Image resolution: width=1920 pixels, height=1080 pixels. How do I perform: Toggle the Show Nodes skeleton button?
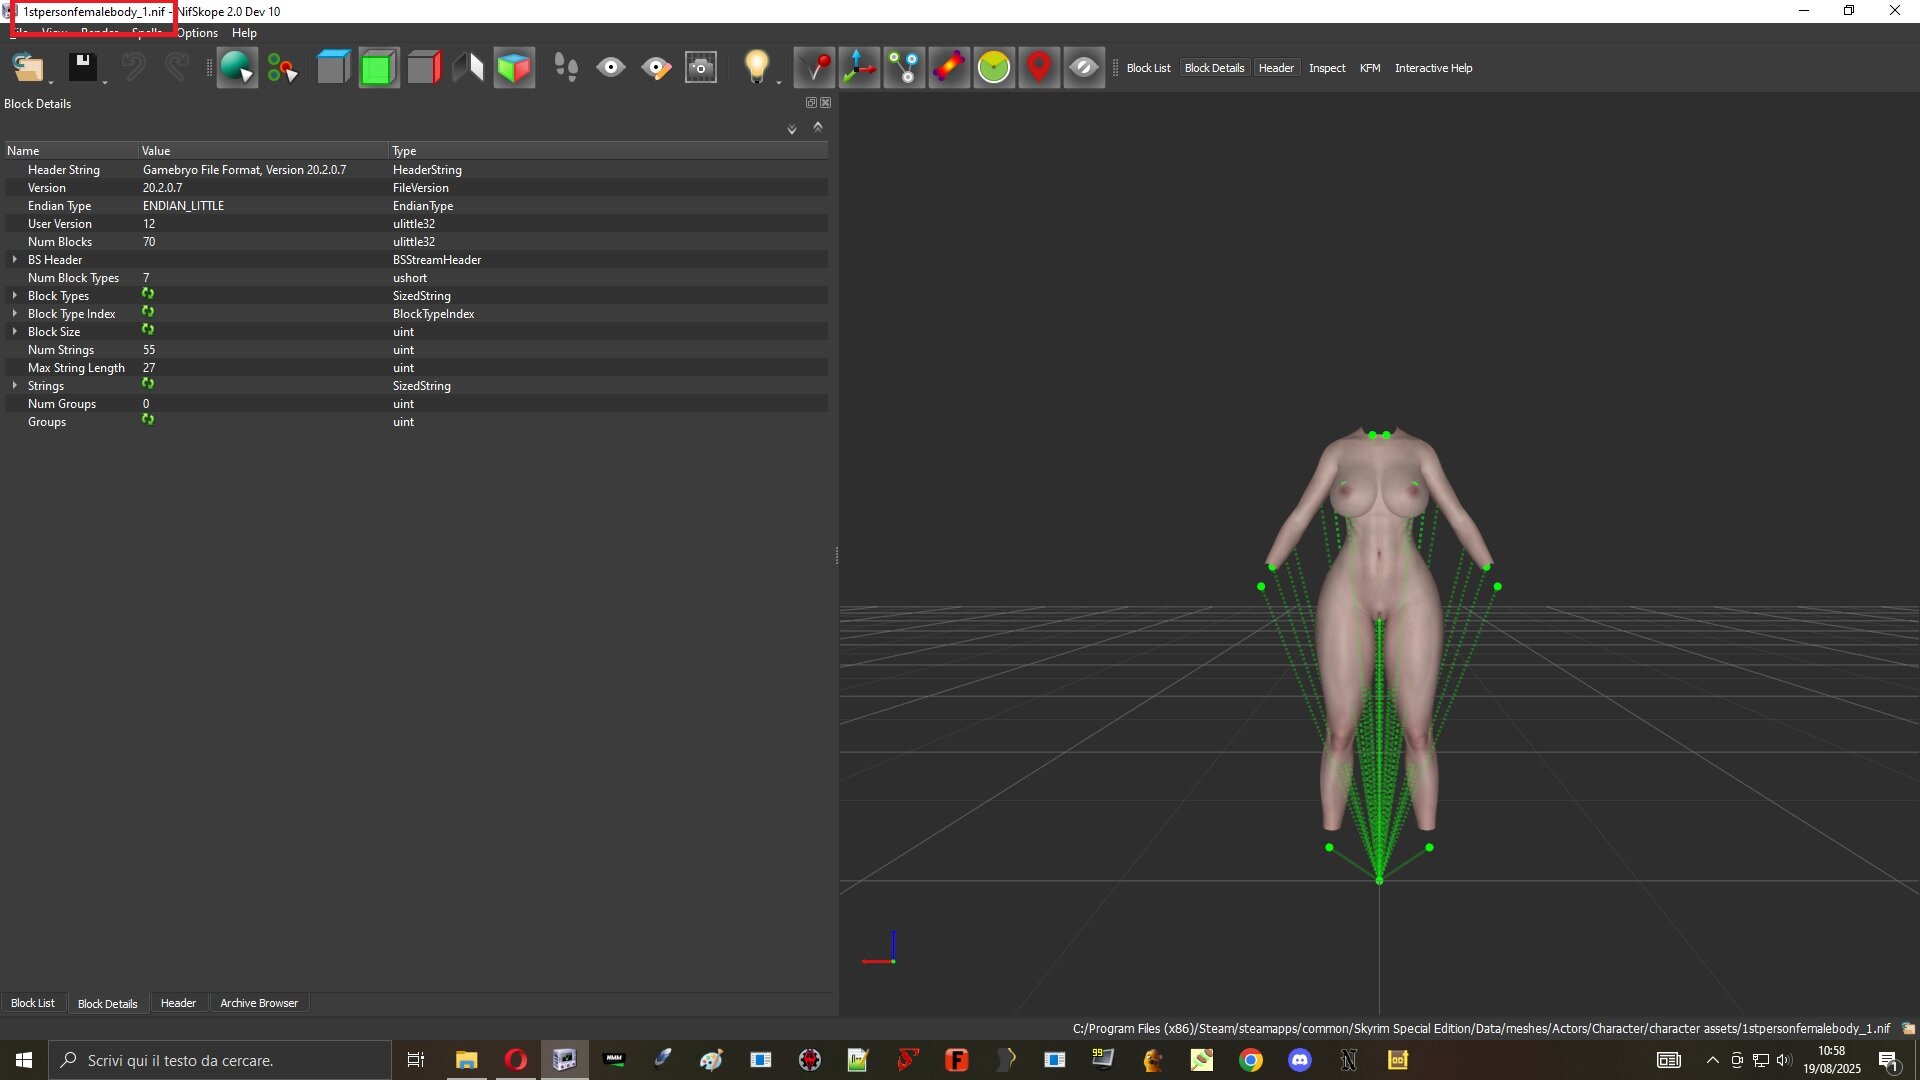coord(904,68)
